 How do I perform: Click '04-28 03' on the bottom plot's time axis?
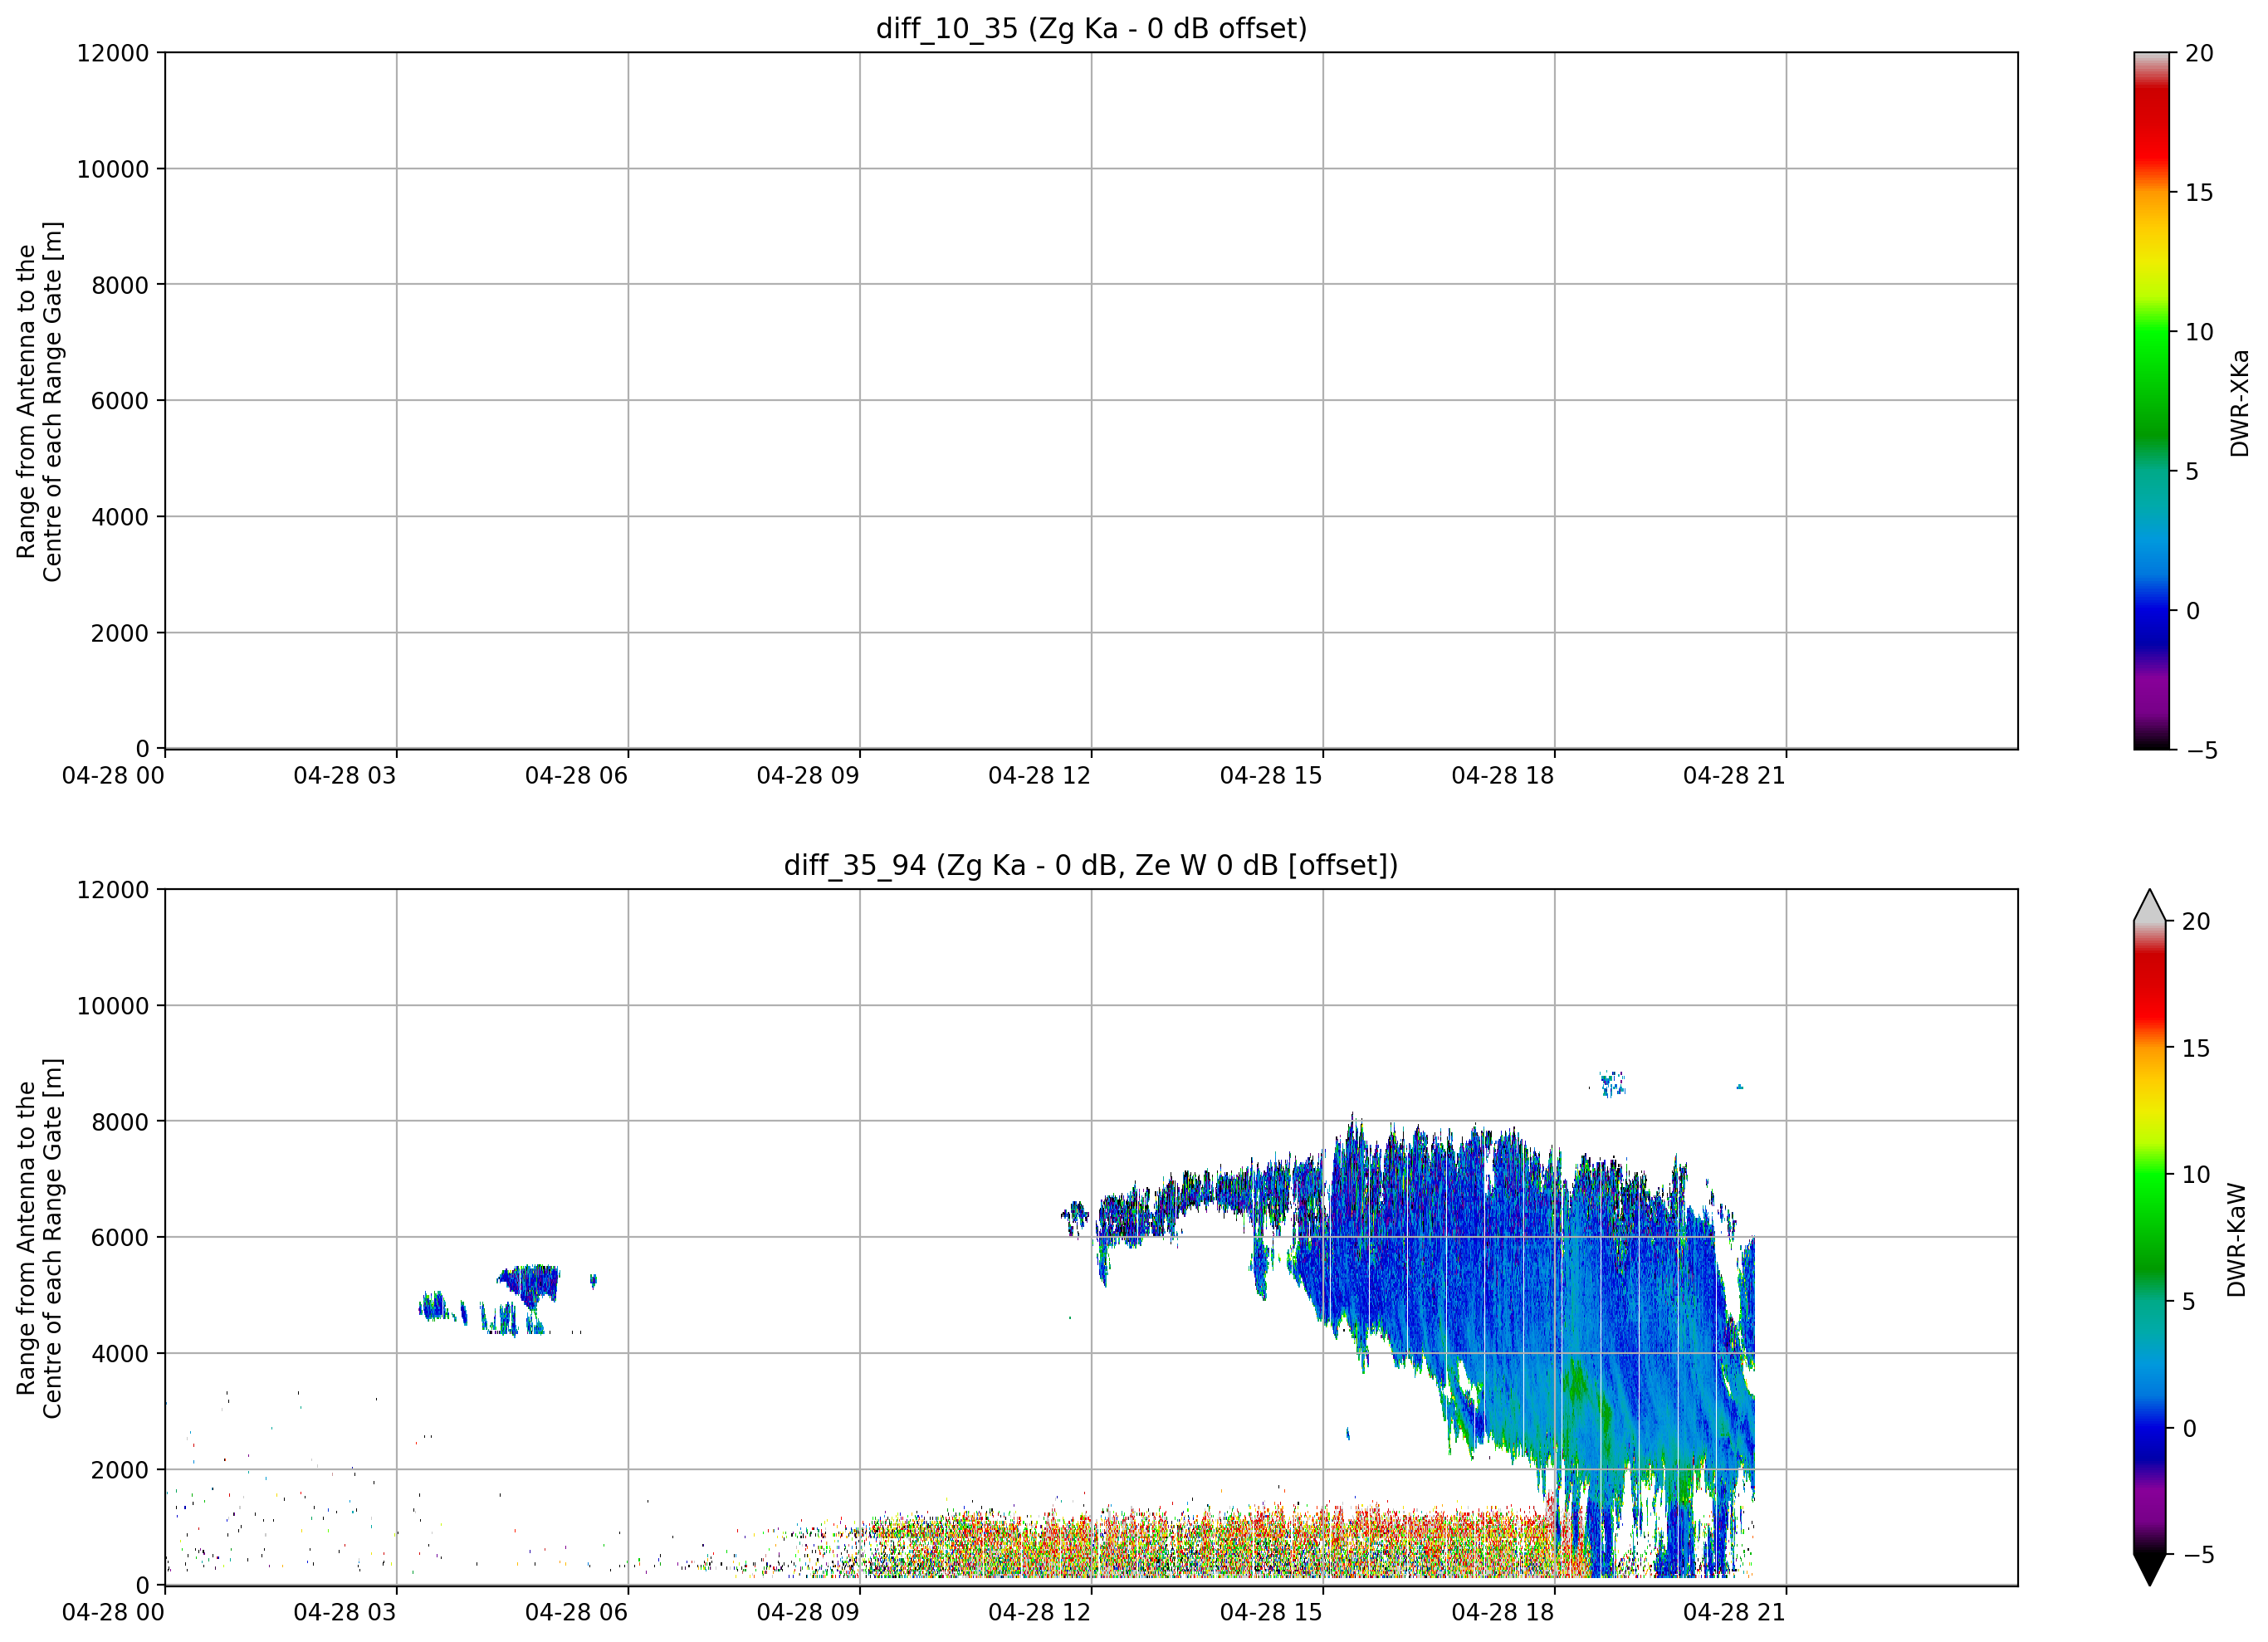(x=345, y=1613)
